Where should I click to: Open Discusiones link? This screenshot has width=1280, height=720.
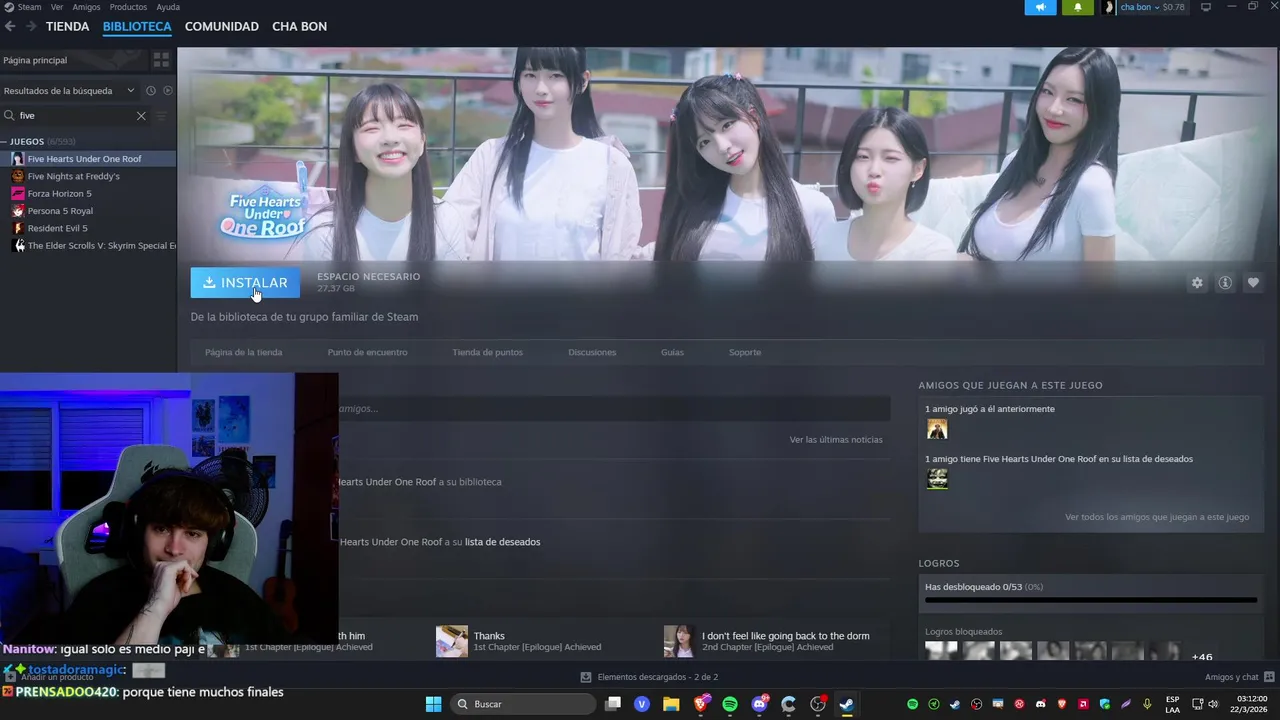(x=592, y=352)
